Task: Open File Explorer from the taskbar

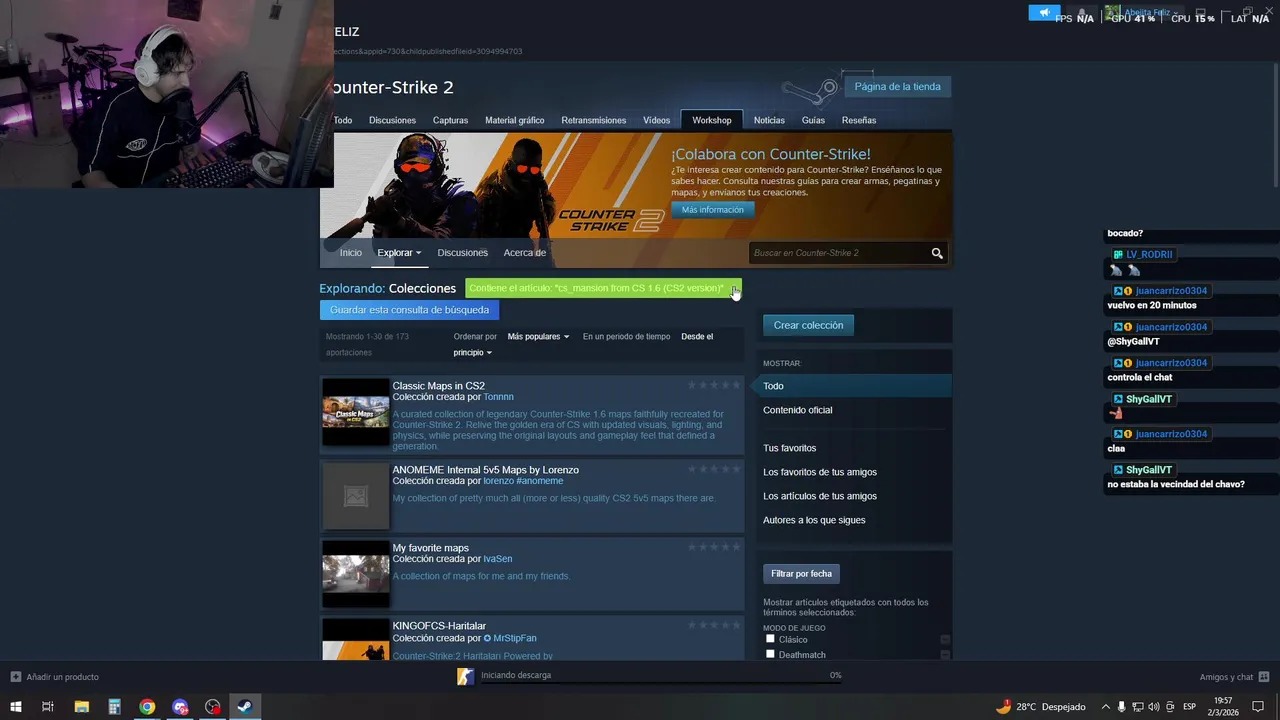Action: (x=82, y=707)
